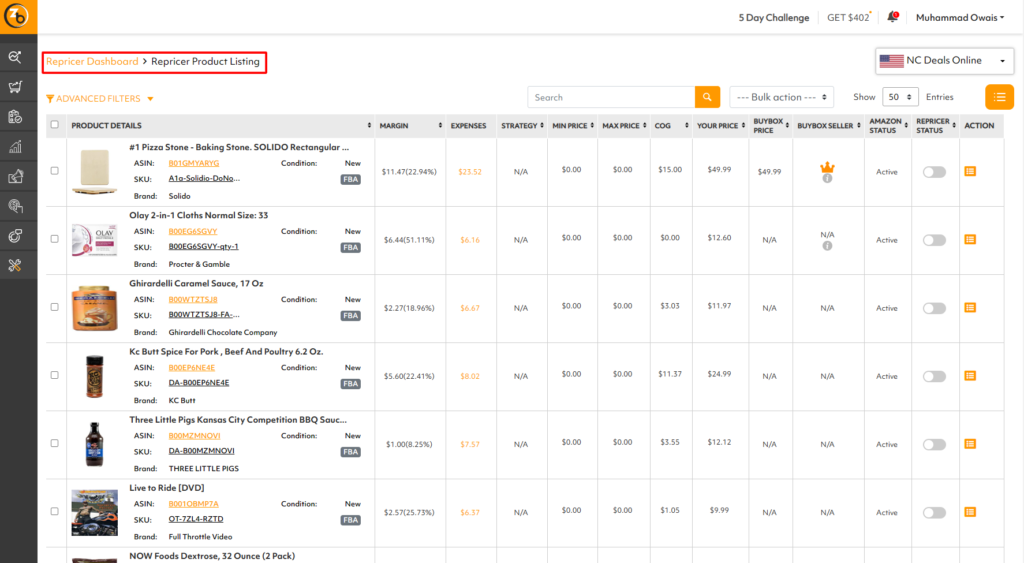Image resolution: width=1024 pixels, height=563 pixels.
Task: Click info icon under Pizza Stone crown
Action: coord(827,178)
